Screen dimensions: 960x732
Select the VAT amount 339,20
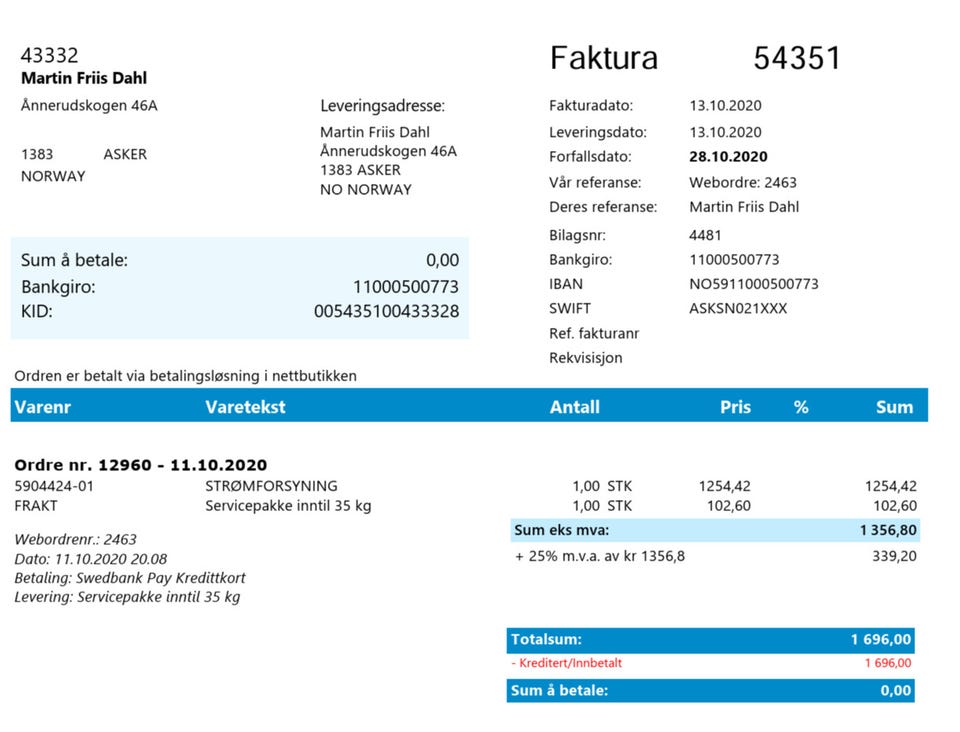[x=894, y=556]
